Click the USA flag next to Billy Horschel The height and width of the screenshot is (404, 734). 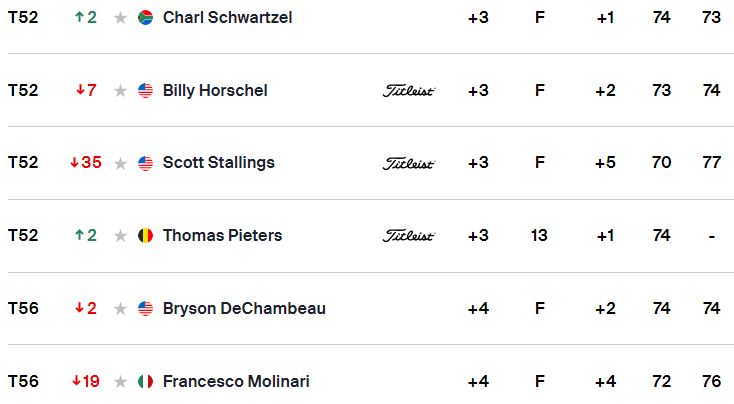pyautogui.click(x=146, y=90)
